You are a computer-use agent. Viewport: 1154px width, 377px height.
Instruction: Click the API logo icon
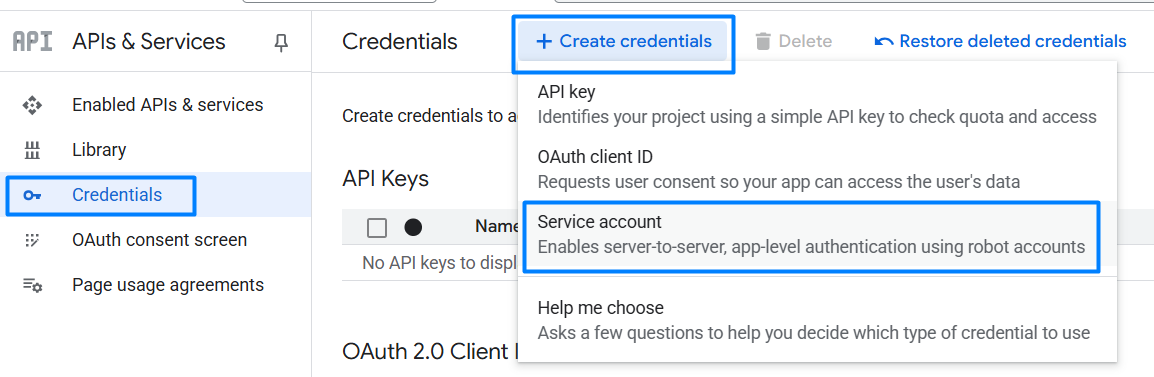tap(32, 41)
